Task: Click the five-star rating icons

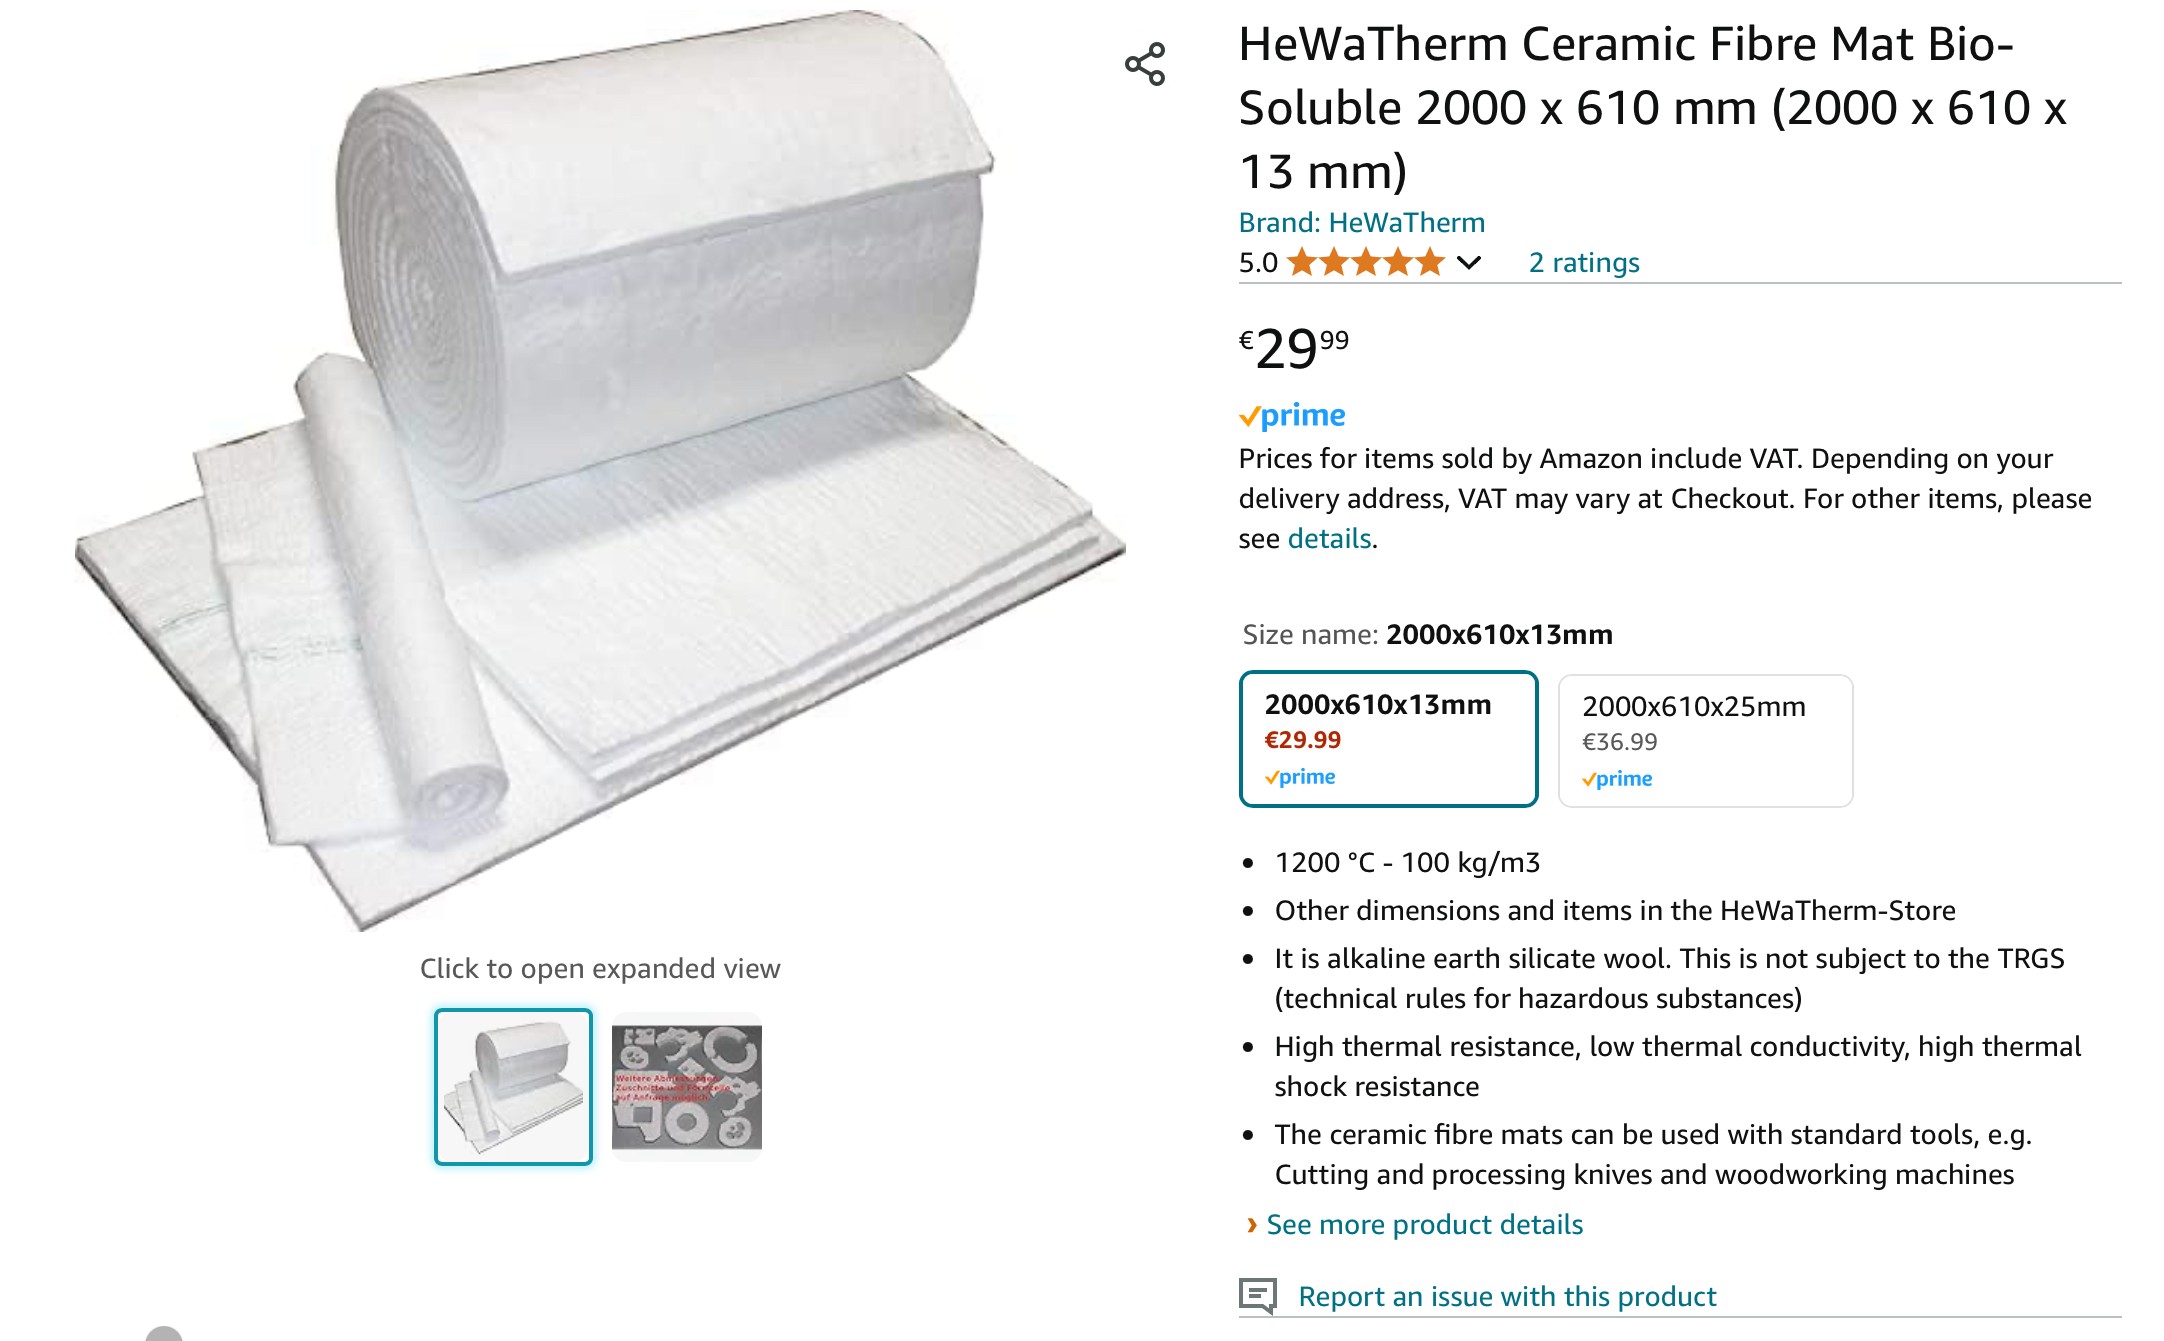Action: [1366, 262]
